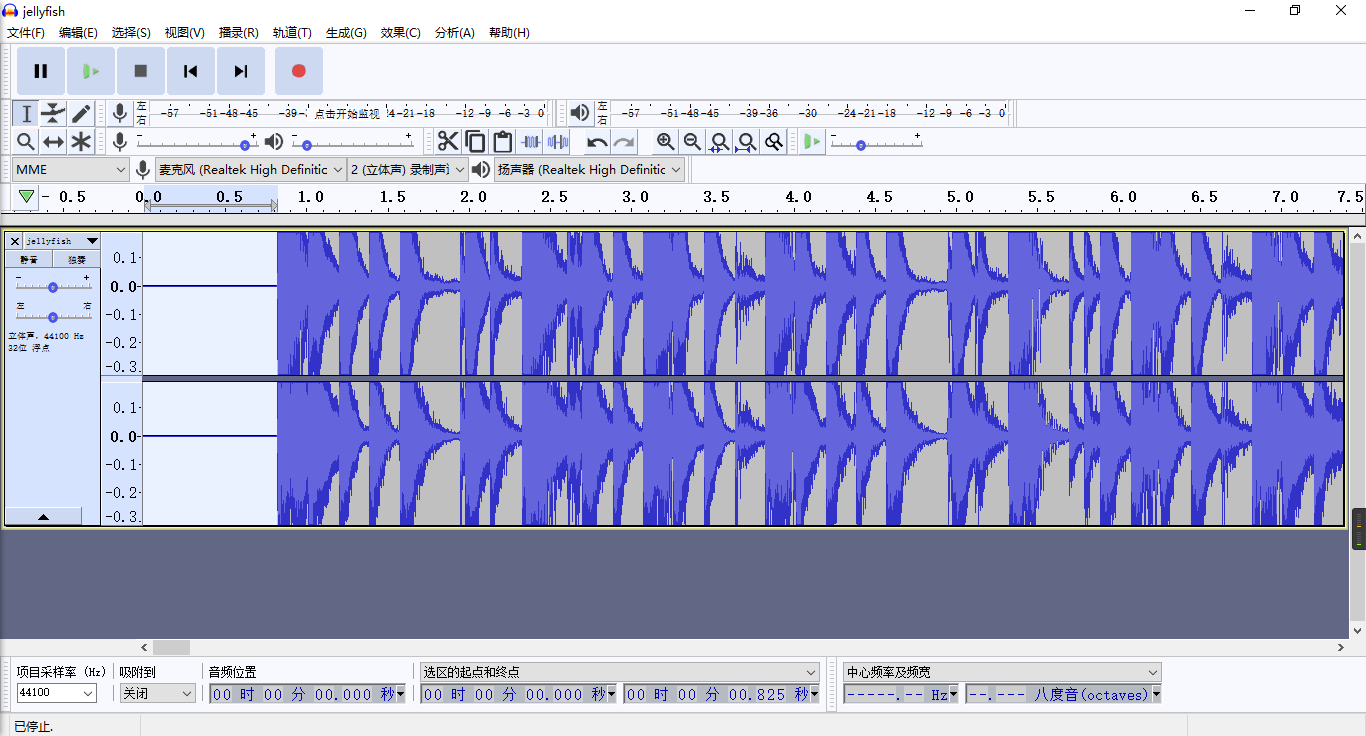The height and width of the screenshot is (736, 1366).
Task: Solo the jellyfish track (独奏)
Action: [76, 260]
